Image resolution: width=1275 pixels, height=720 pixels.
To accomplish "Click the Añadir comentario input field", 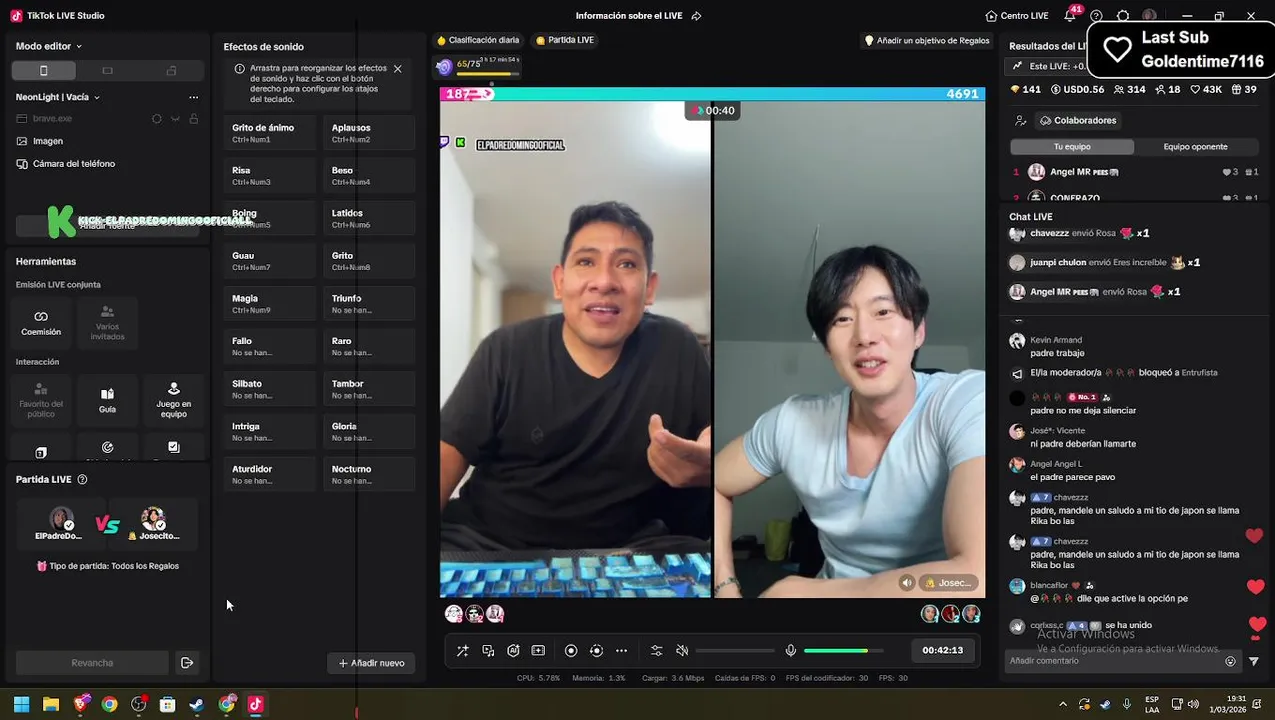I will (1113, 661).
